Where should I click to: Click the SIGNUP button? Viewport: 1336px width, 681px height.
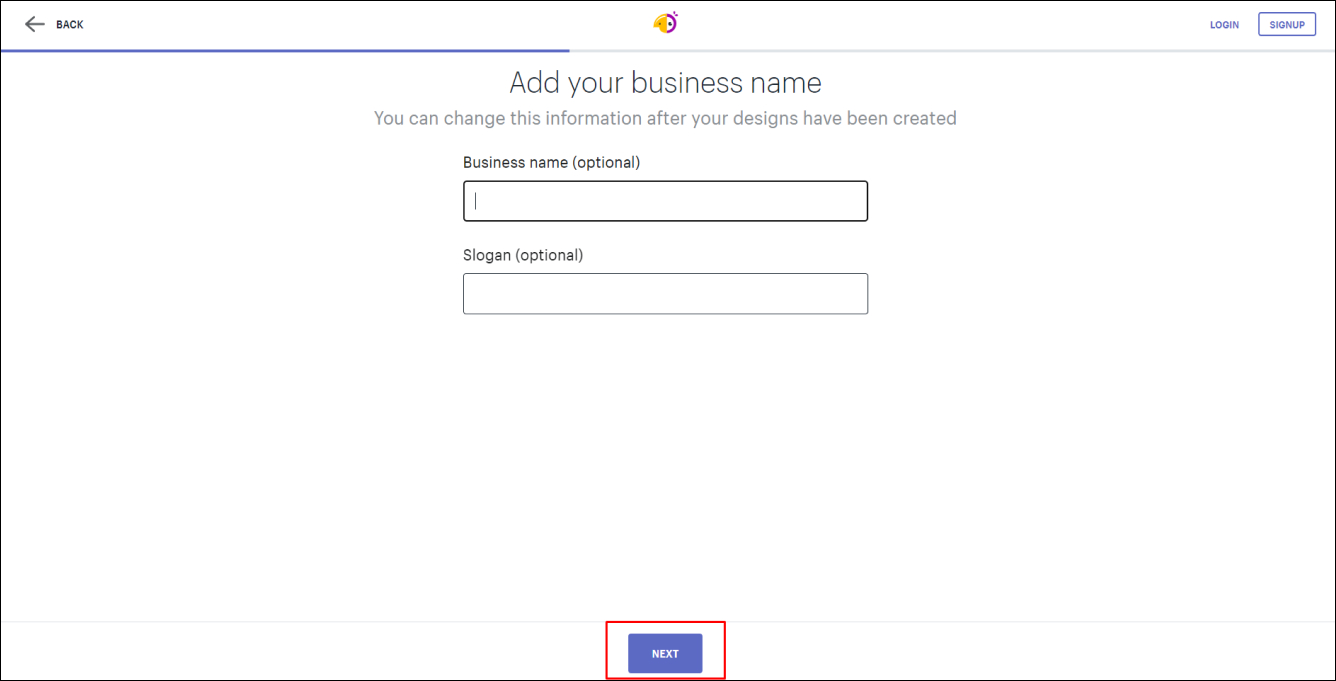(x=1287, y=25)
